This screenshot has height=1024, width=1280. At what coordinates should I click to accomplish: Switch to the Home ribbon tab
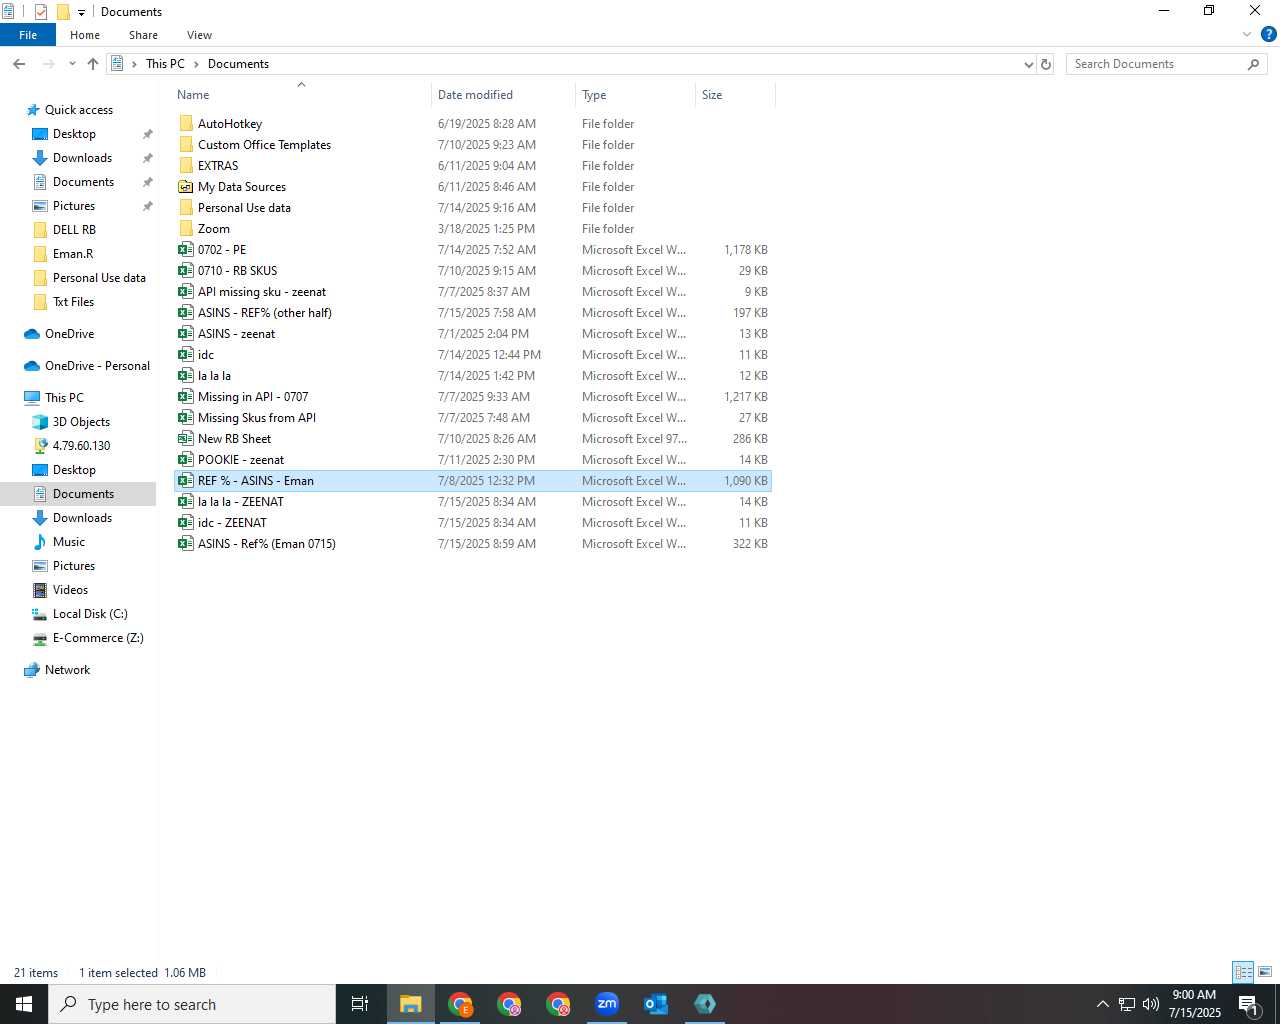[85, 35]
